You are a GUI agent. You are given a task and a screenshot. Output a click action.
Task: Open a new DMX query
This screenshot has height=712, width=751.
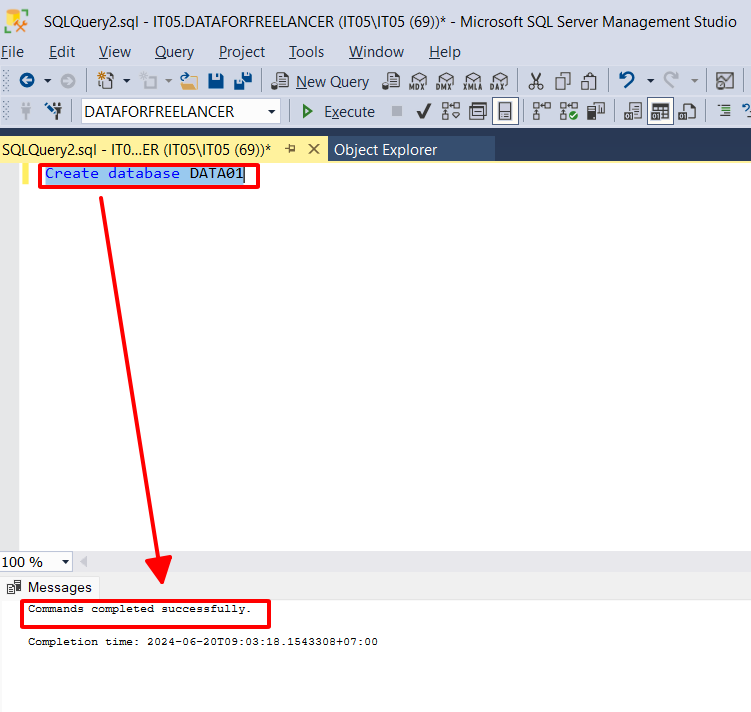445,81
